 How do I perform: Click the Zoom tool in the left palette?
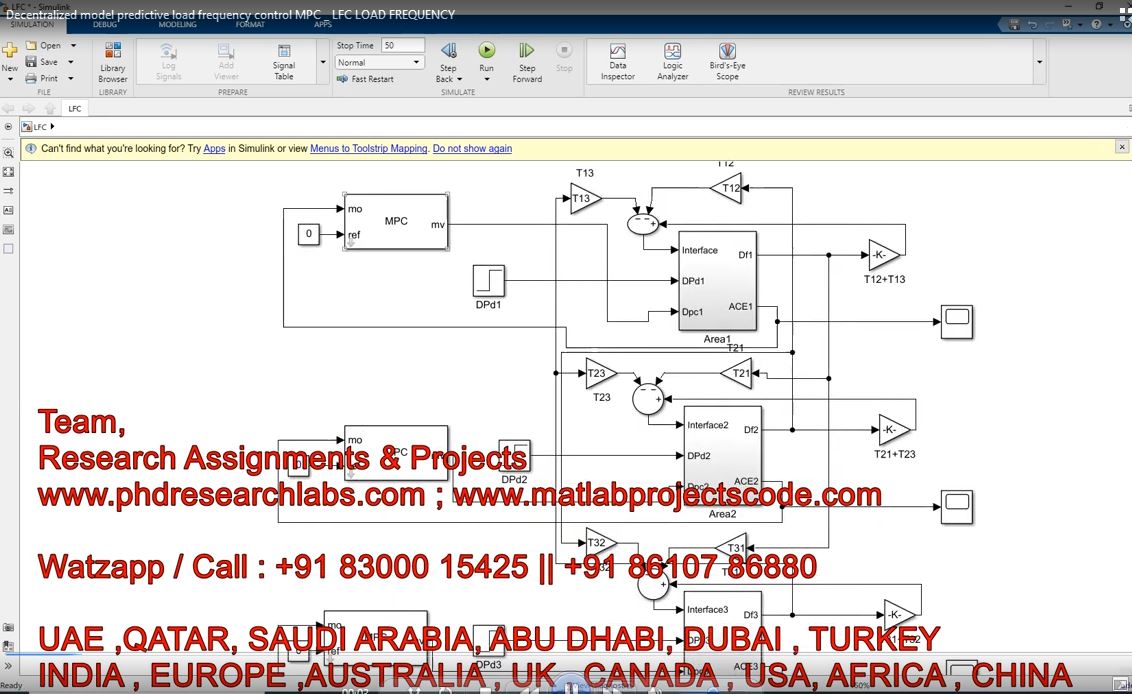click(9, 153)
